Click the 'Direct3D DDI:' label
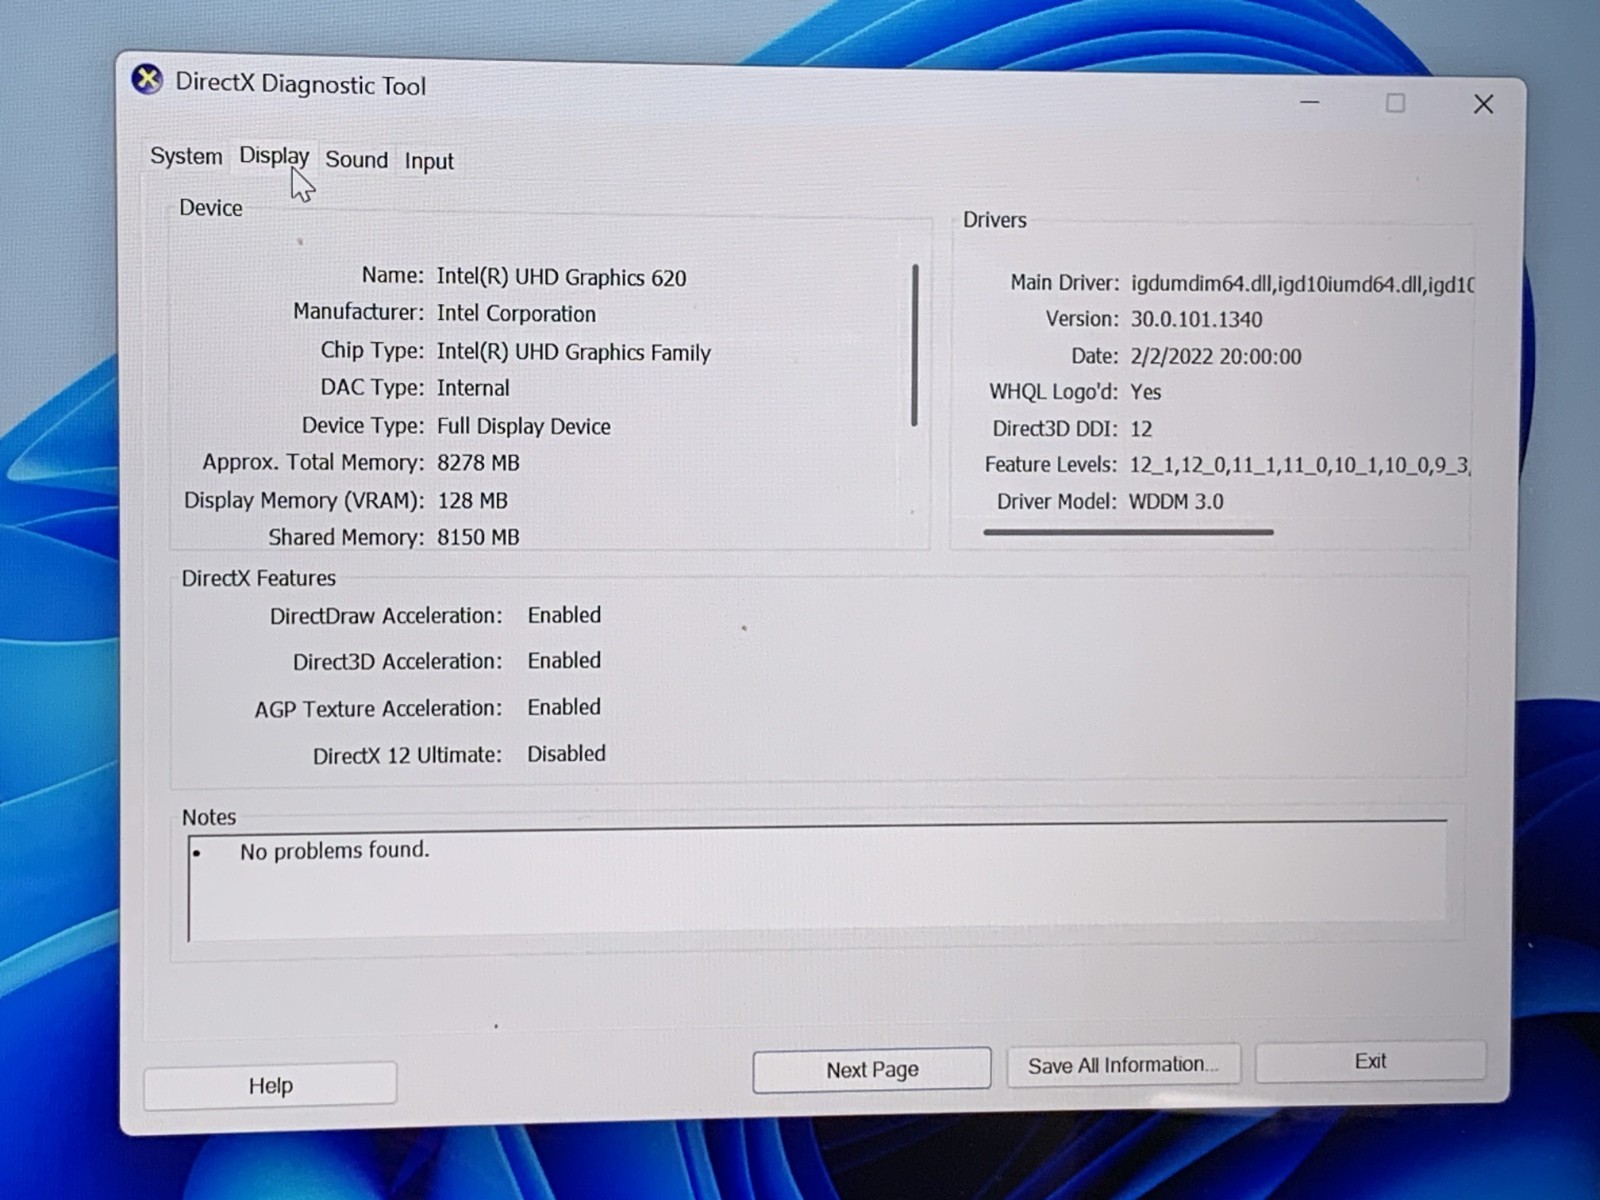Viewport: 1600px width, 1200px height. 1055,428
